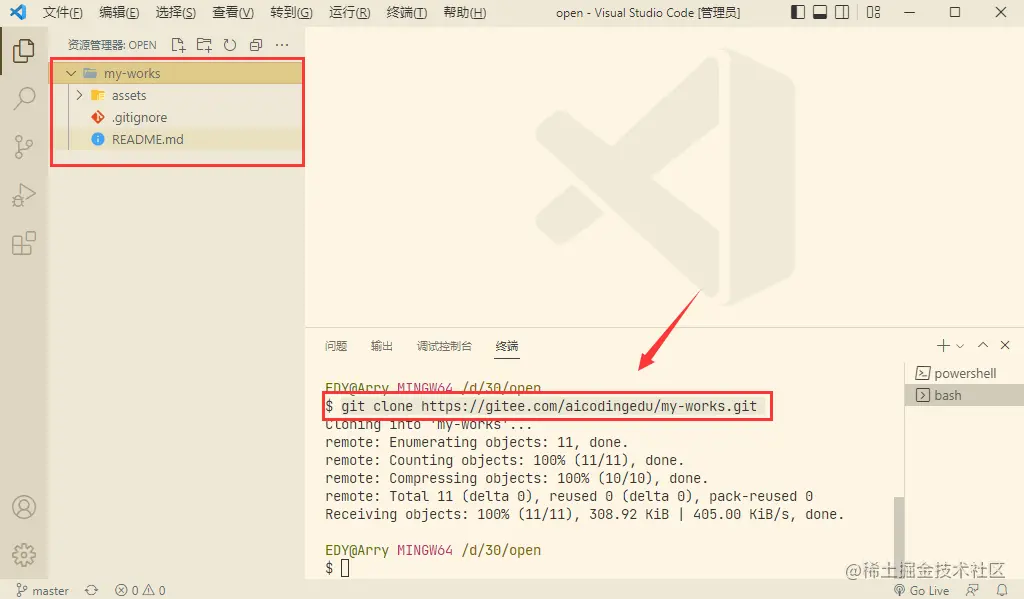Open the Run and Debug view
Screen dimensions: 1024x599
pyautogui.click(x=24, y=195)
